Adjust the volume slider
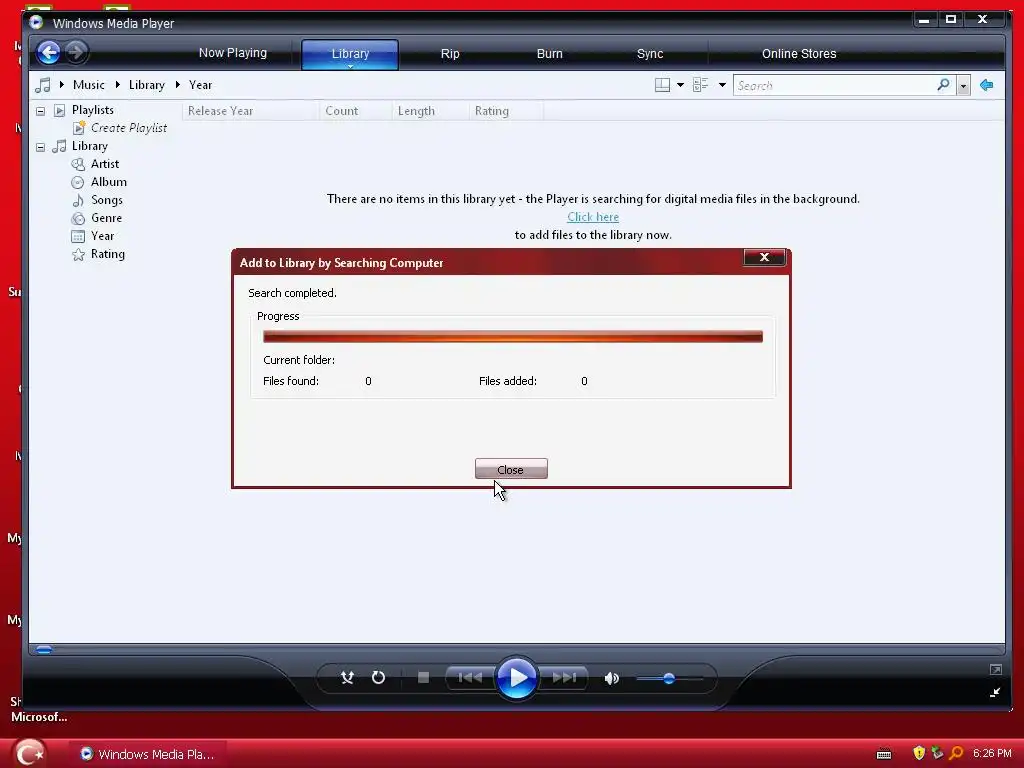 point(669,679)
